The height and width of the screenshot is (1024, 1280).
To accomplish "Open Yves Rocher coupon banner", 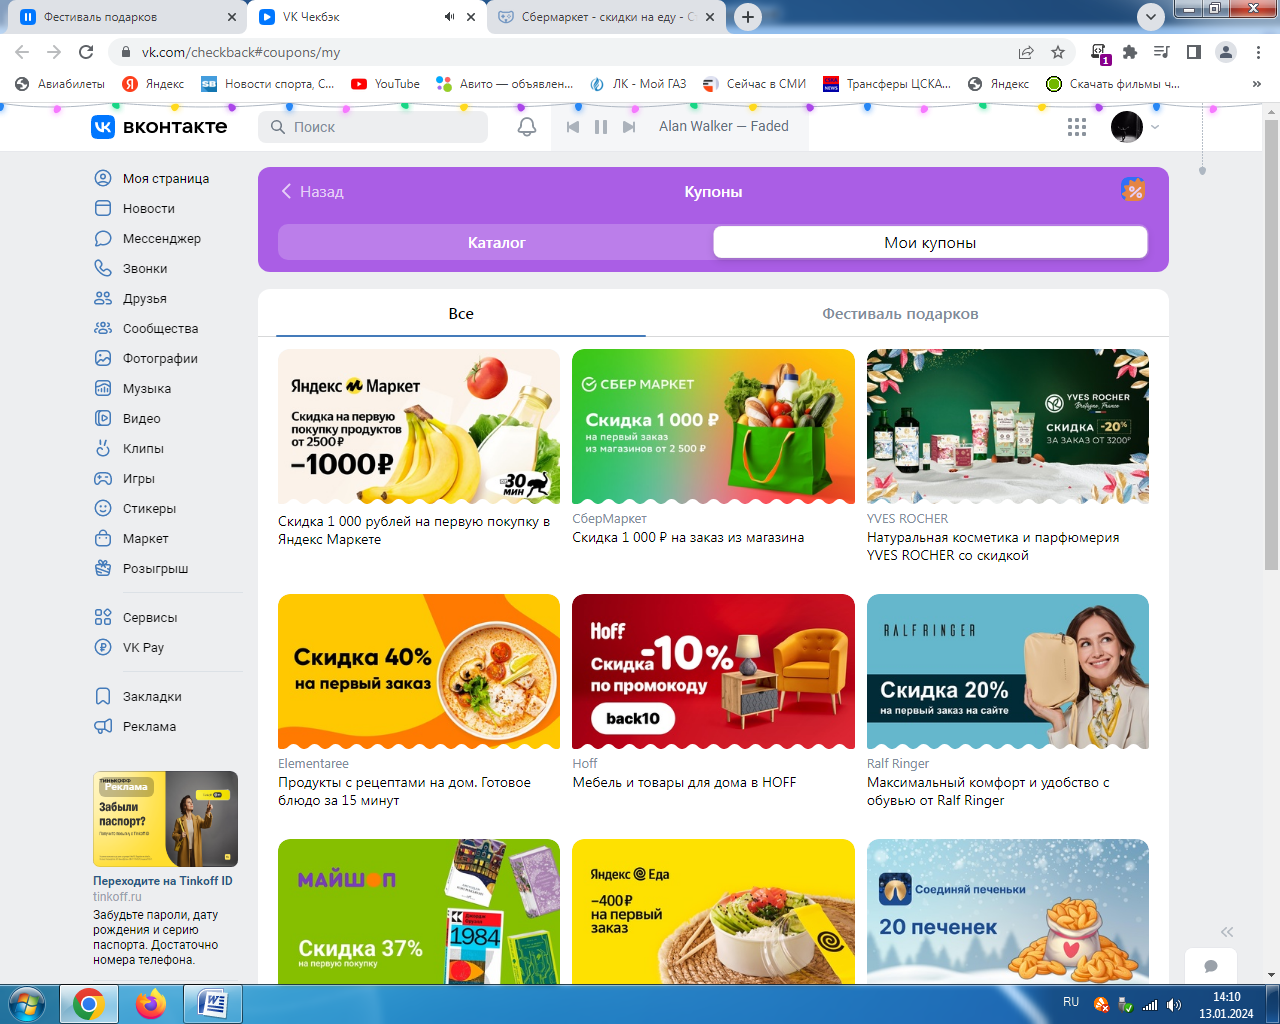I will click(x=1008, y=426).
